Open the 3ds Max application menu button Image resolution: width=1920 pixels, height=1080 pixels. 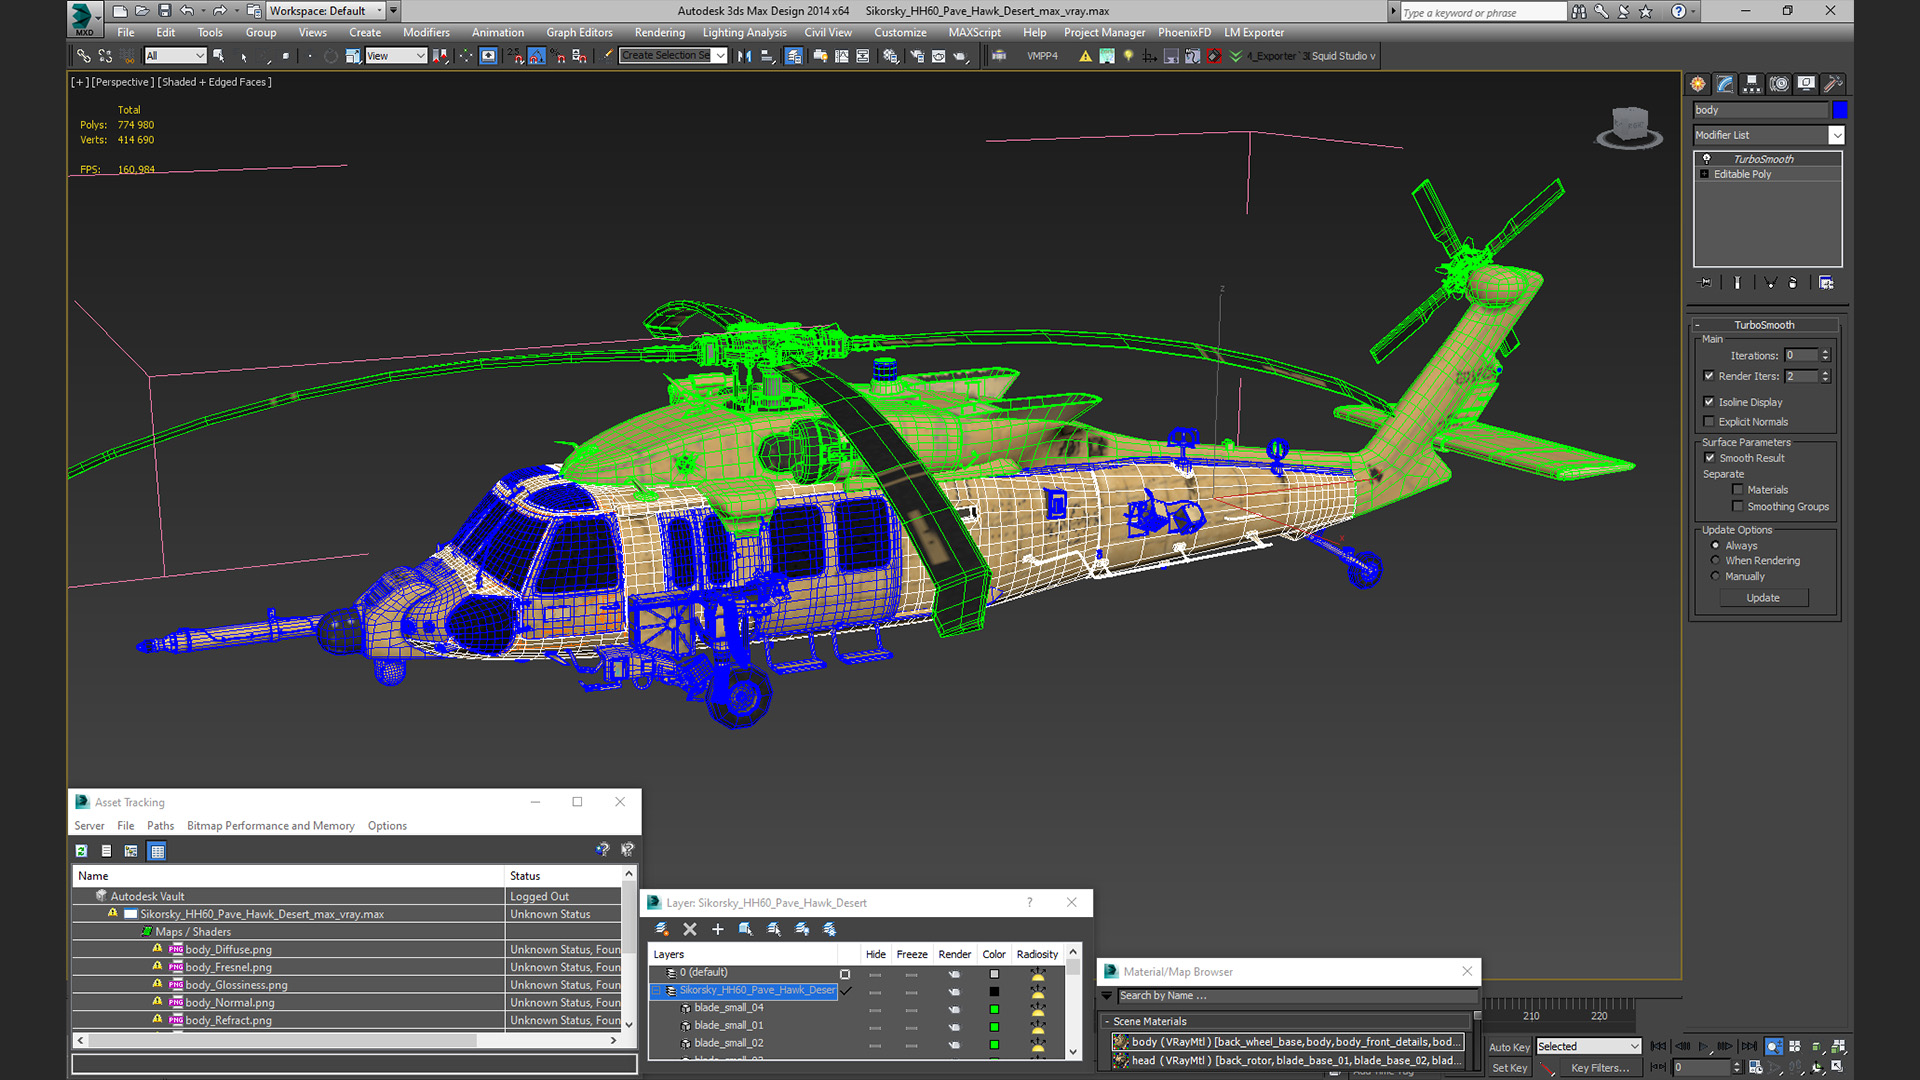click(84, 17)
